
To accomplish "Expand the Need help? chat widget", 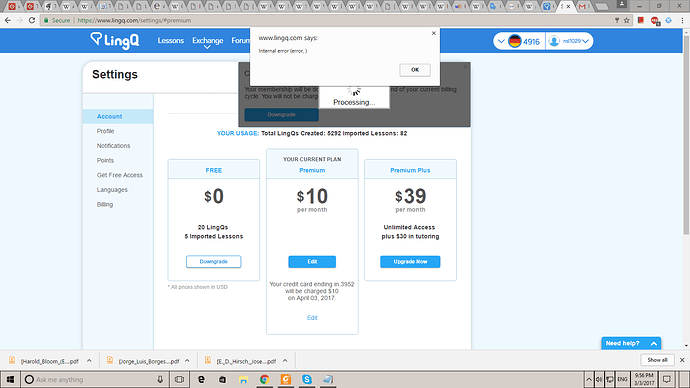I will point(631,343).
